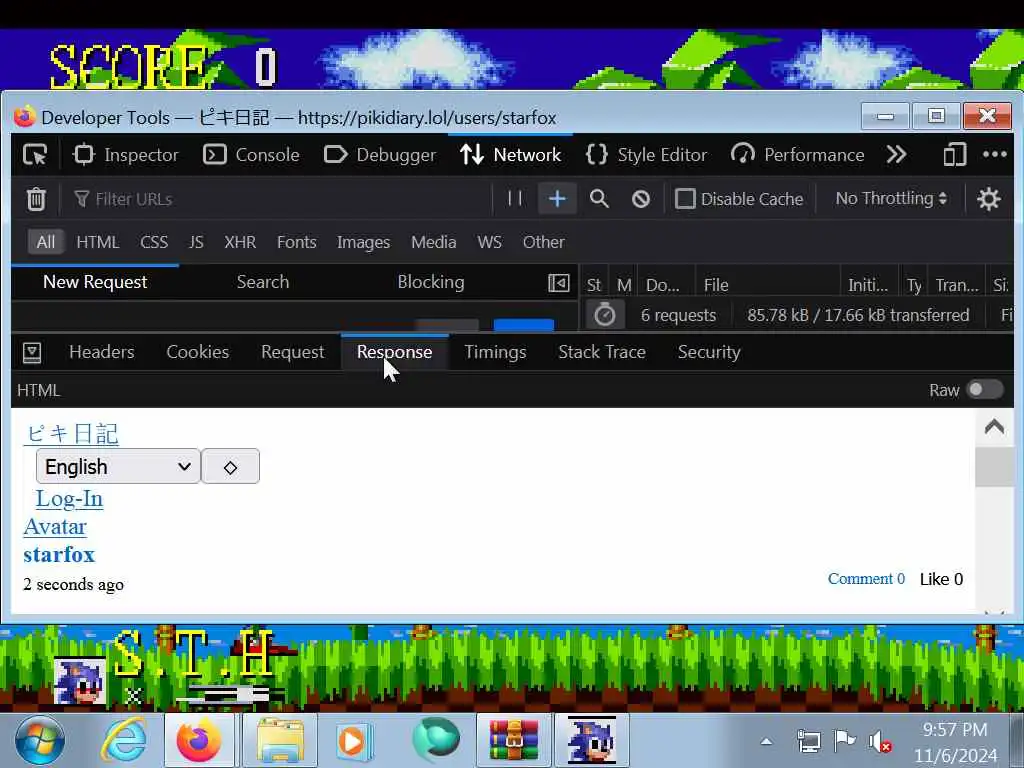Click the diamond button beside English
The image size is (1024, 768).
point(231,466)
